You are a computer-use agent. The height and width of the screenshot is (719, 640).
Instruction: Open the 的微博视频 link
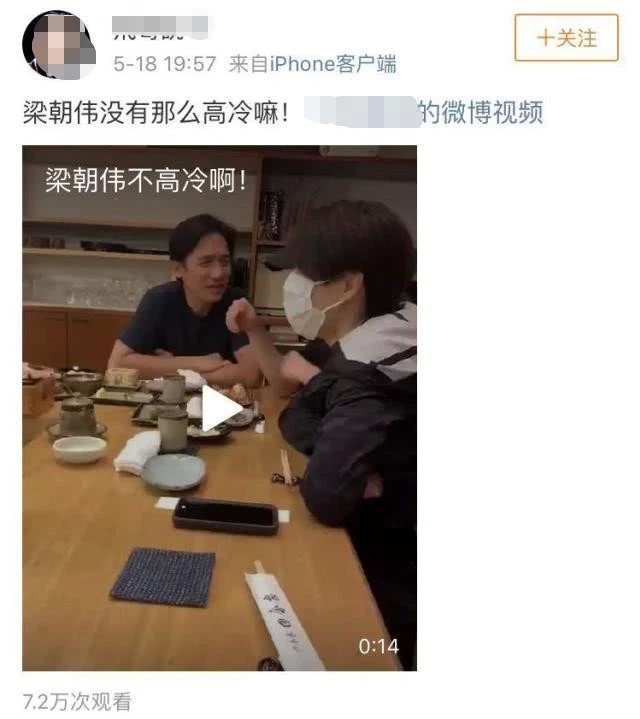[x=481, y=112]
